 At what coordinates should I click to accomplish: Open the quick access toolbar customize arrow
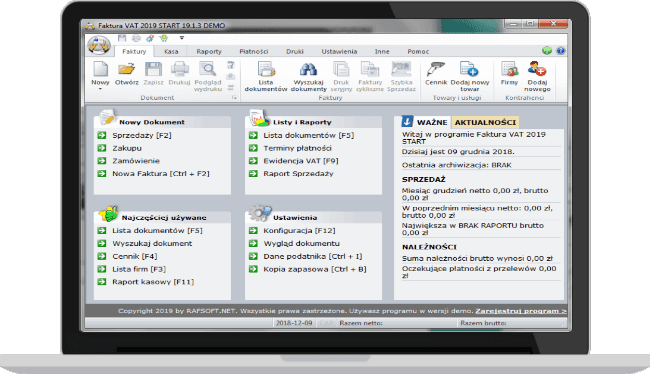tap(182, 38)
